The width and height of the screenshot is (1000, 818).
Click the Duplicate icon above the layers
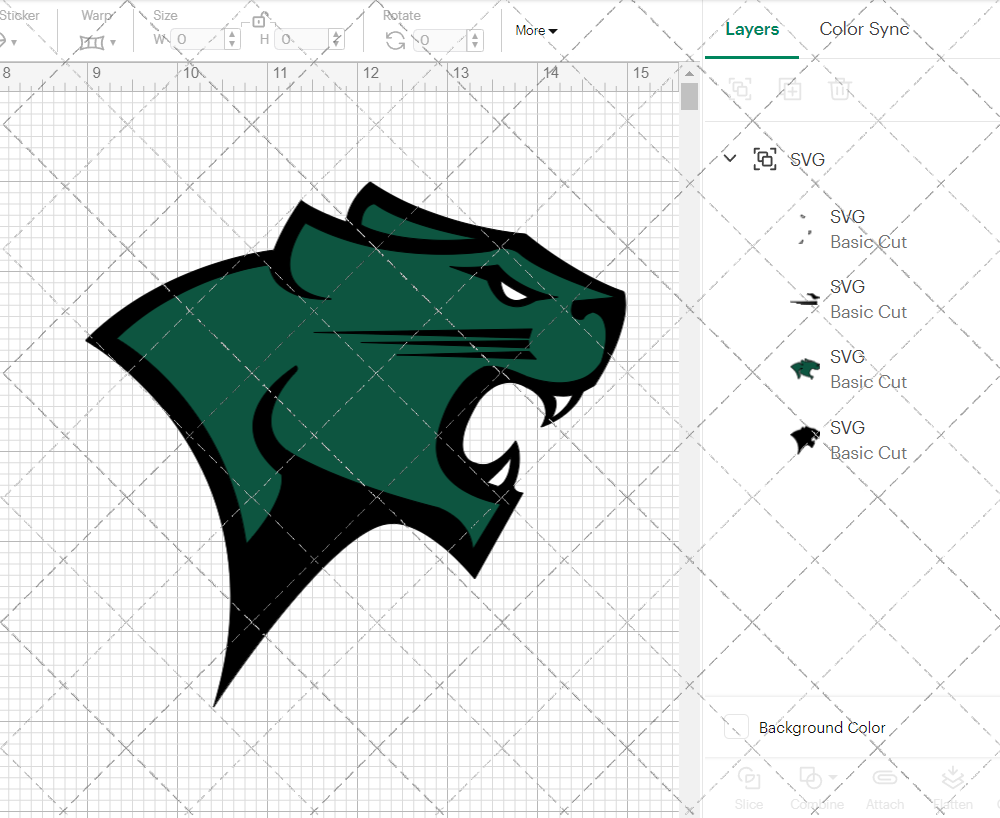(x=790, y=89)
